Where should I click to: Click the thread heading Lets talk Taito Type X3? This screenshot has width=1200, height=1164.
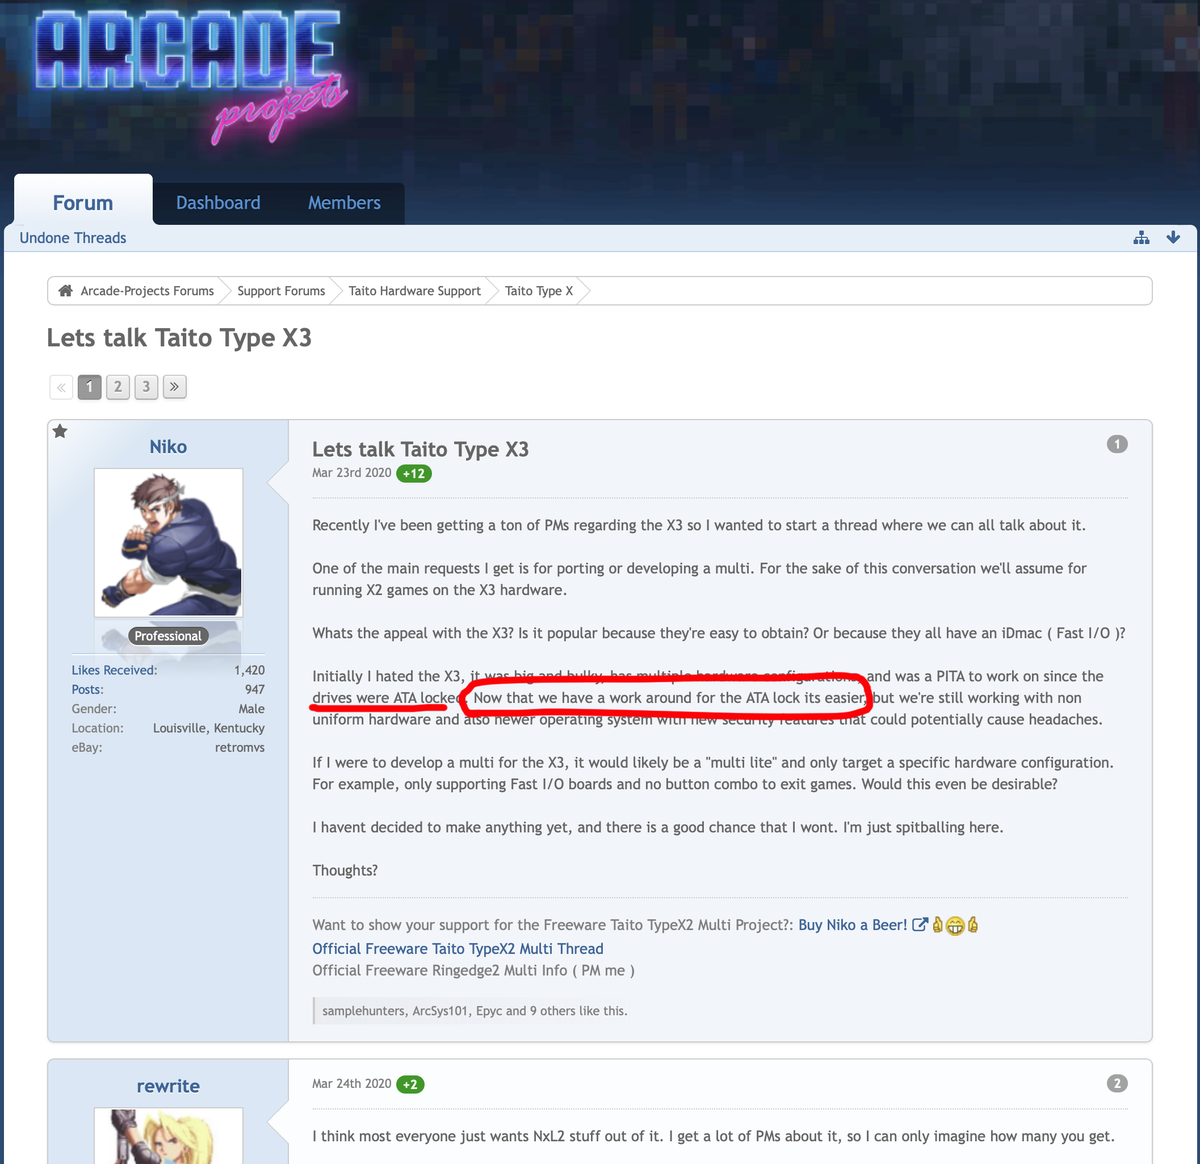point(179,338)
